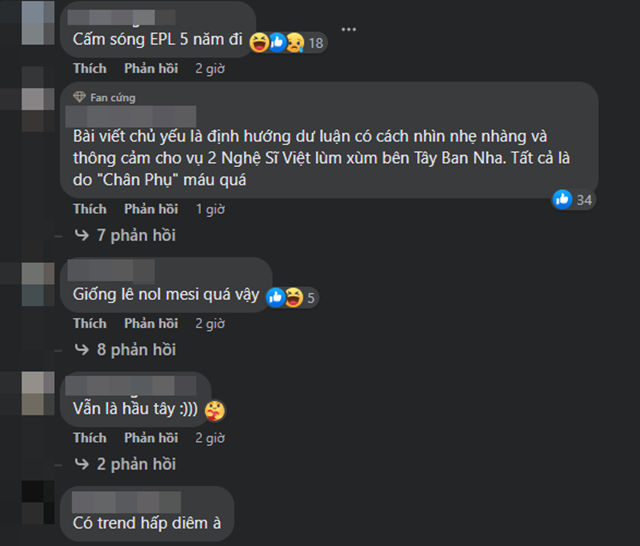Screen dimensions: 640x546
Task: Like the Cấm sóng EPL comment
Action: (90, 68)
